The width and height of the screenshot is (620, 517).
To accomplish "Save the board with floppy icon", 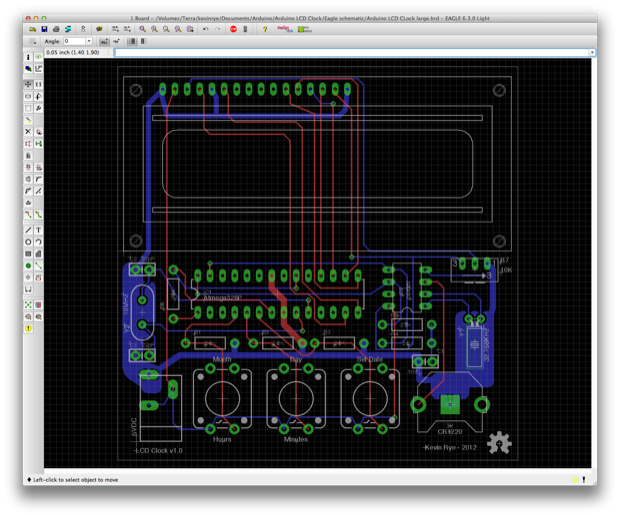I will [44, 29].
